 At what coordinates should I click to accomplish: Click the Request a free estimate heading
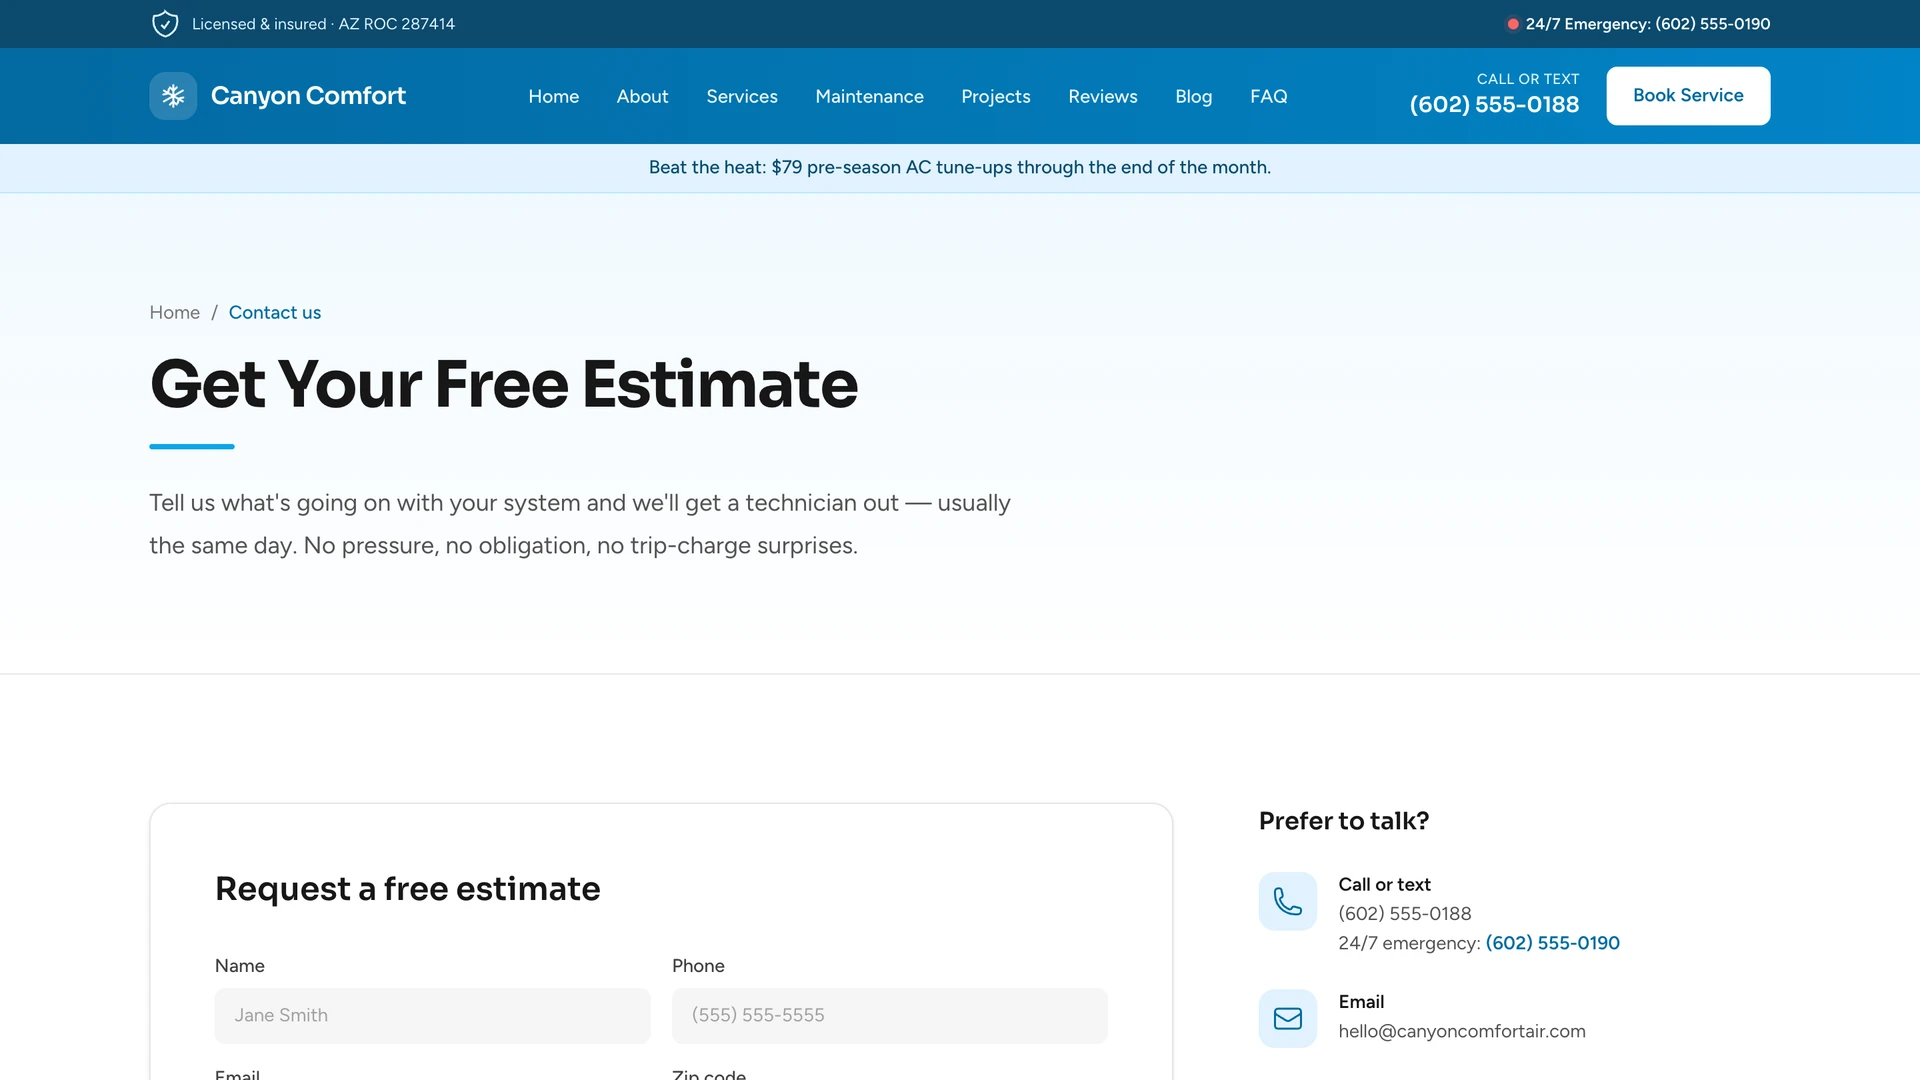(x=408, y=889)
